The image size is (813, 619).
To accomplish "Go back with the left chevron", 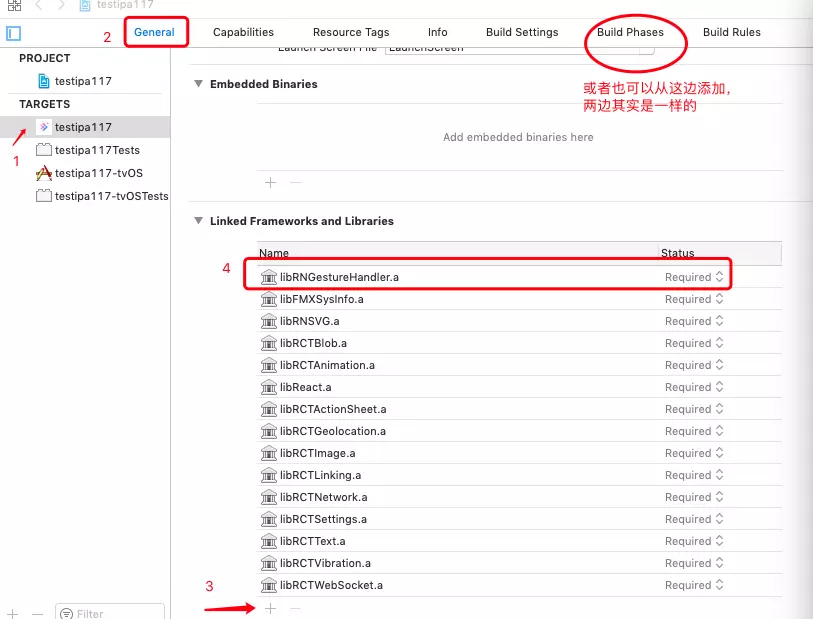I will tap(38, 5).
